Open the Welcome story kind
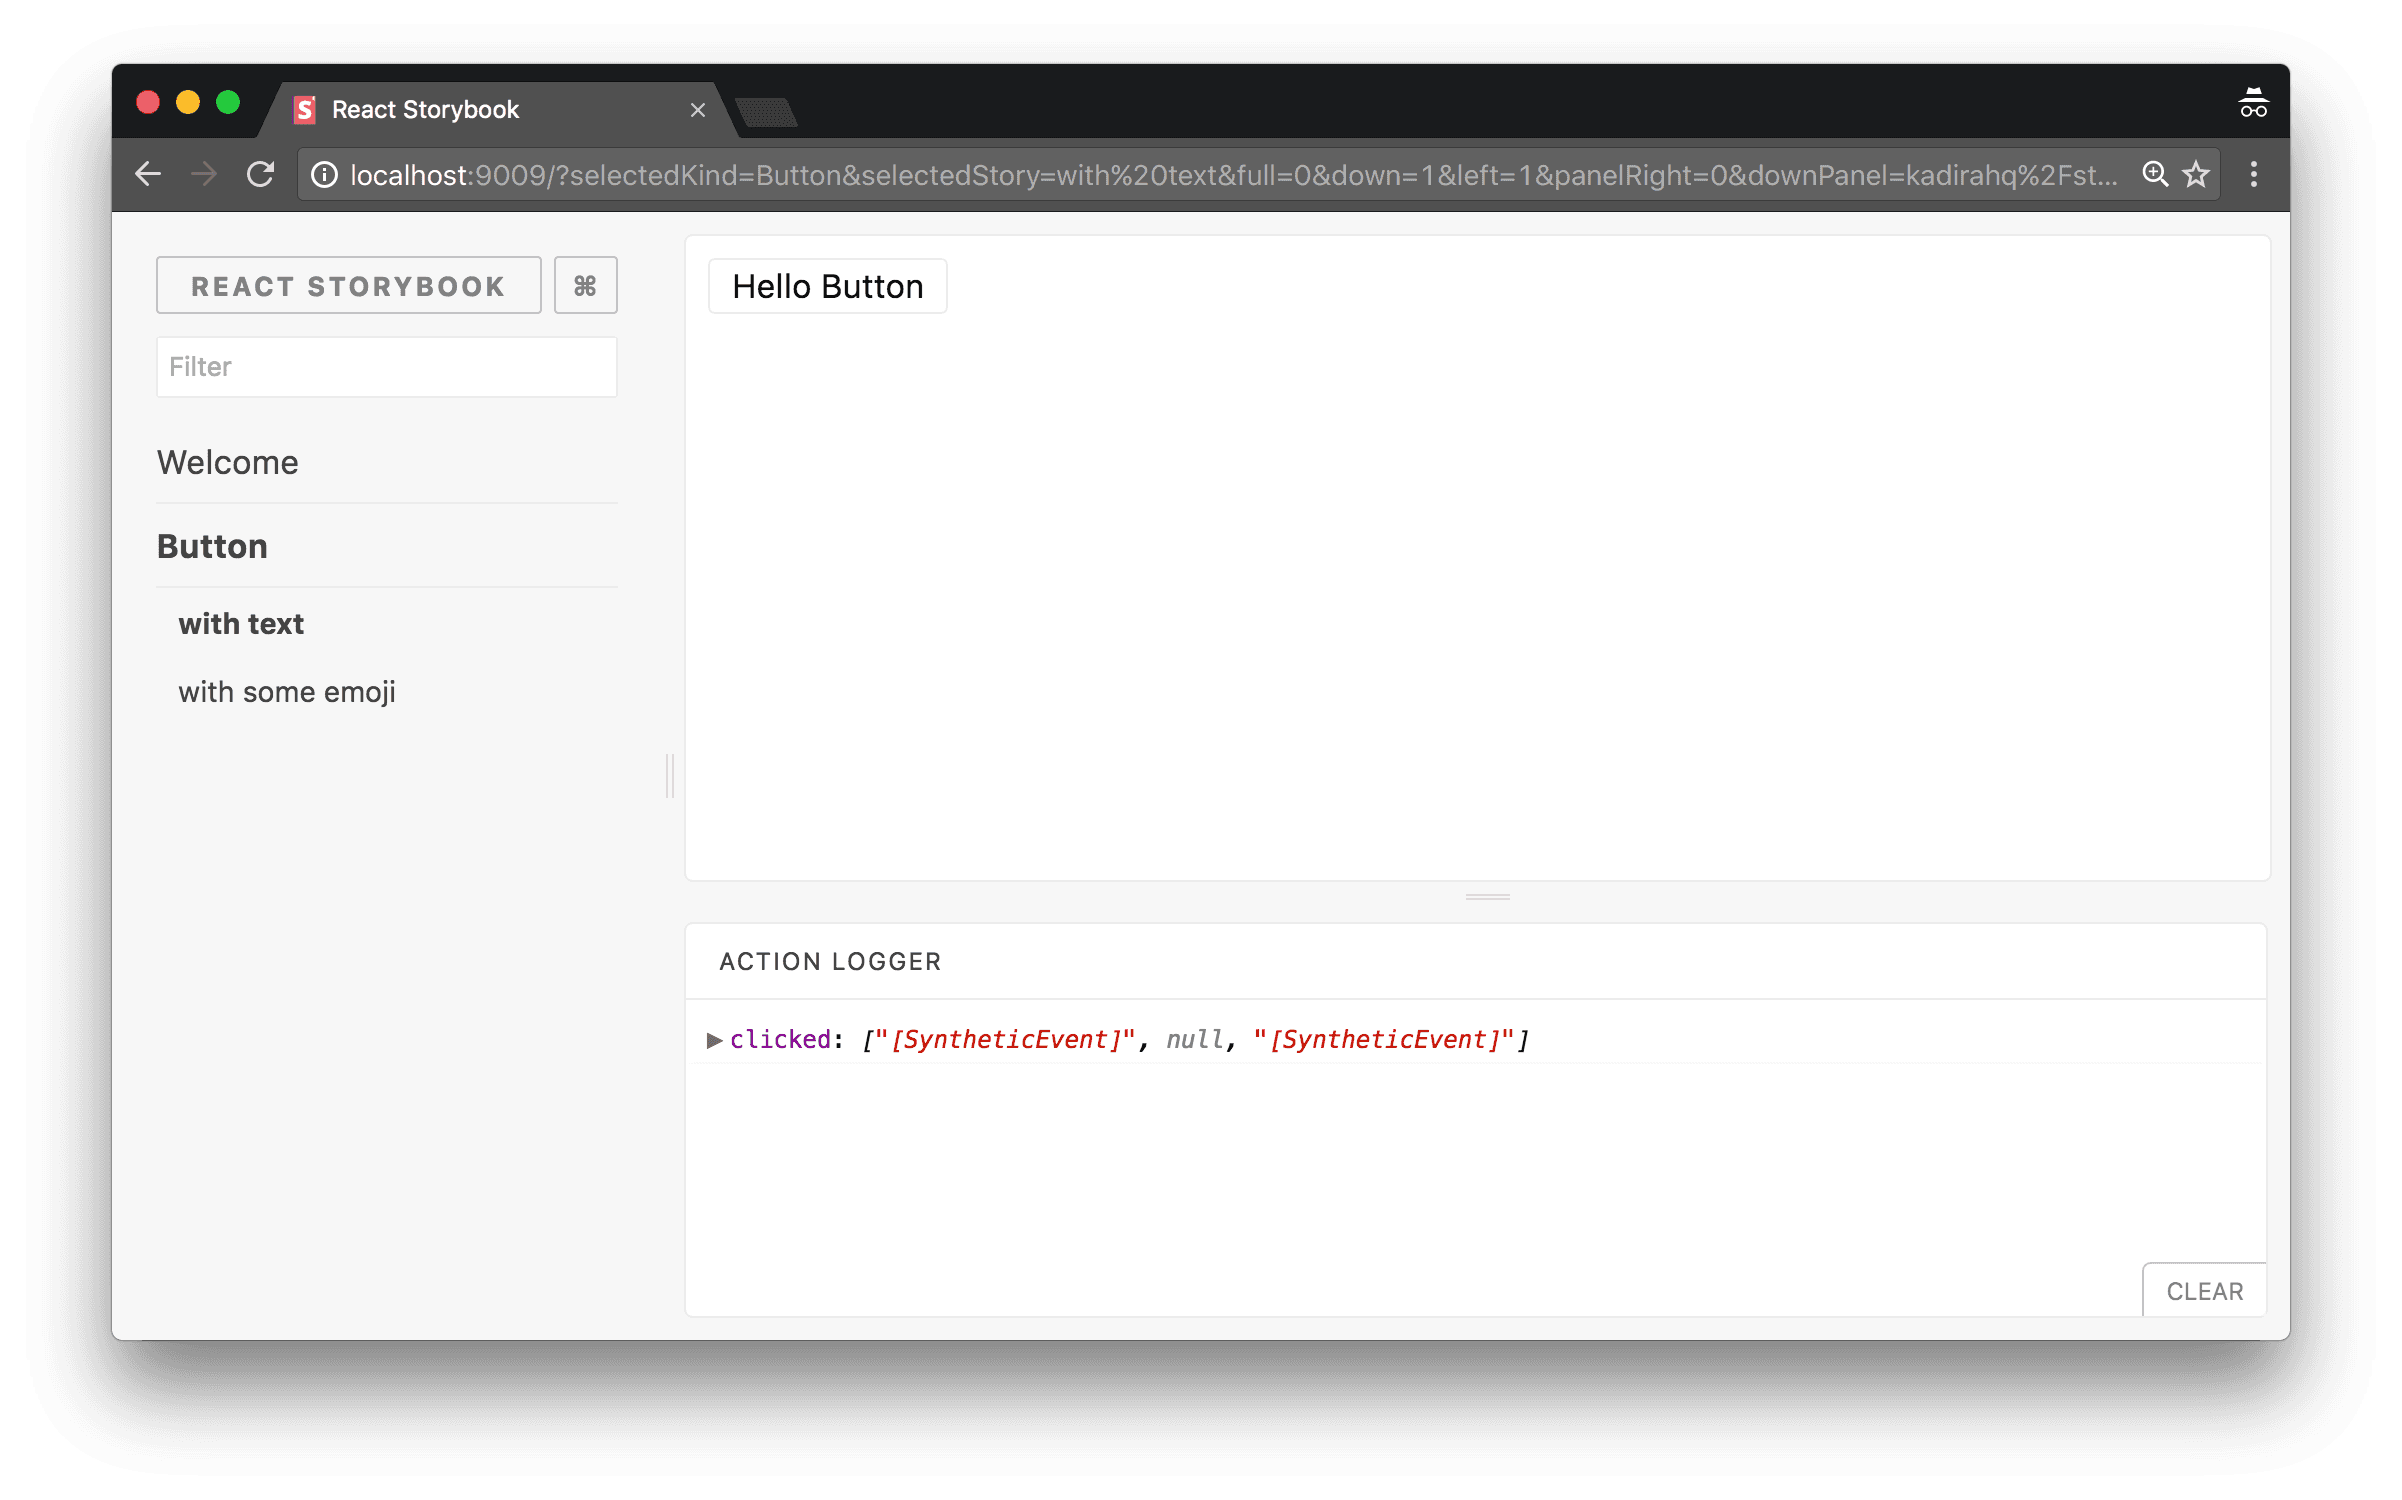This screenshot has height=1500, width=2402. click(228, 462)
